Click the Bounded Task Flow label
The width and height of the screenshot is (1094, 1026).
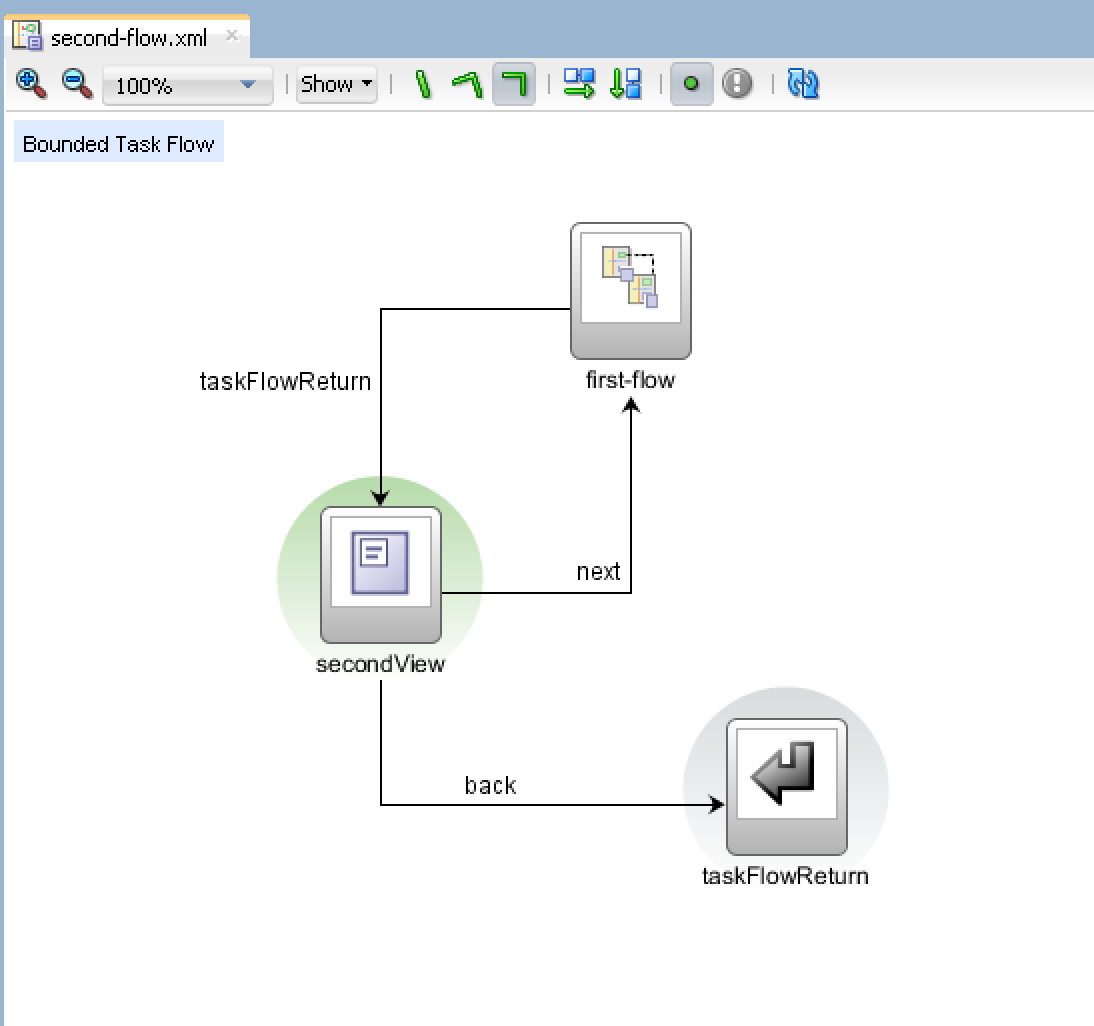[x=118, y=143]
